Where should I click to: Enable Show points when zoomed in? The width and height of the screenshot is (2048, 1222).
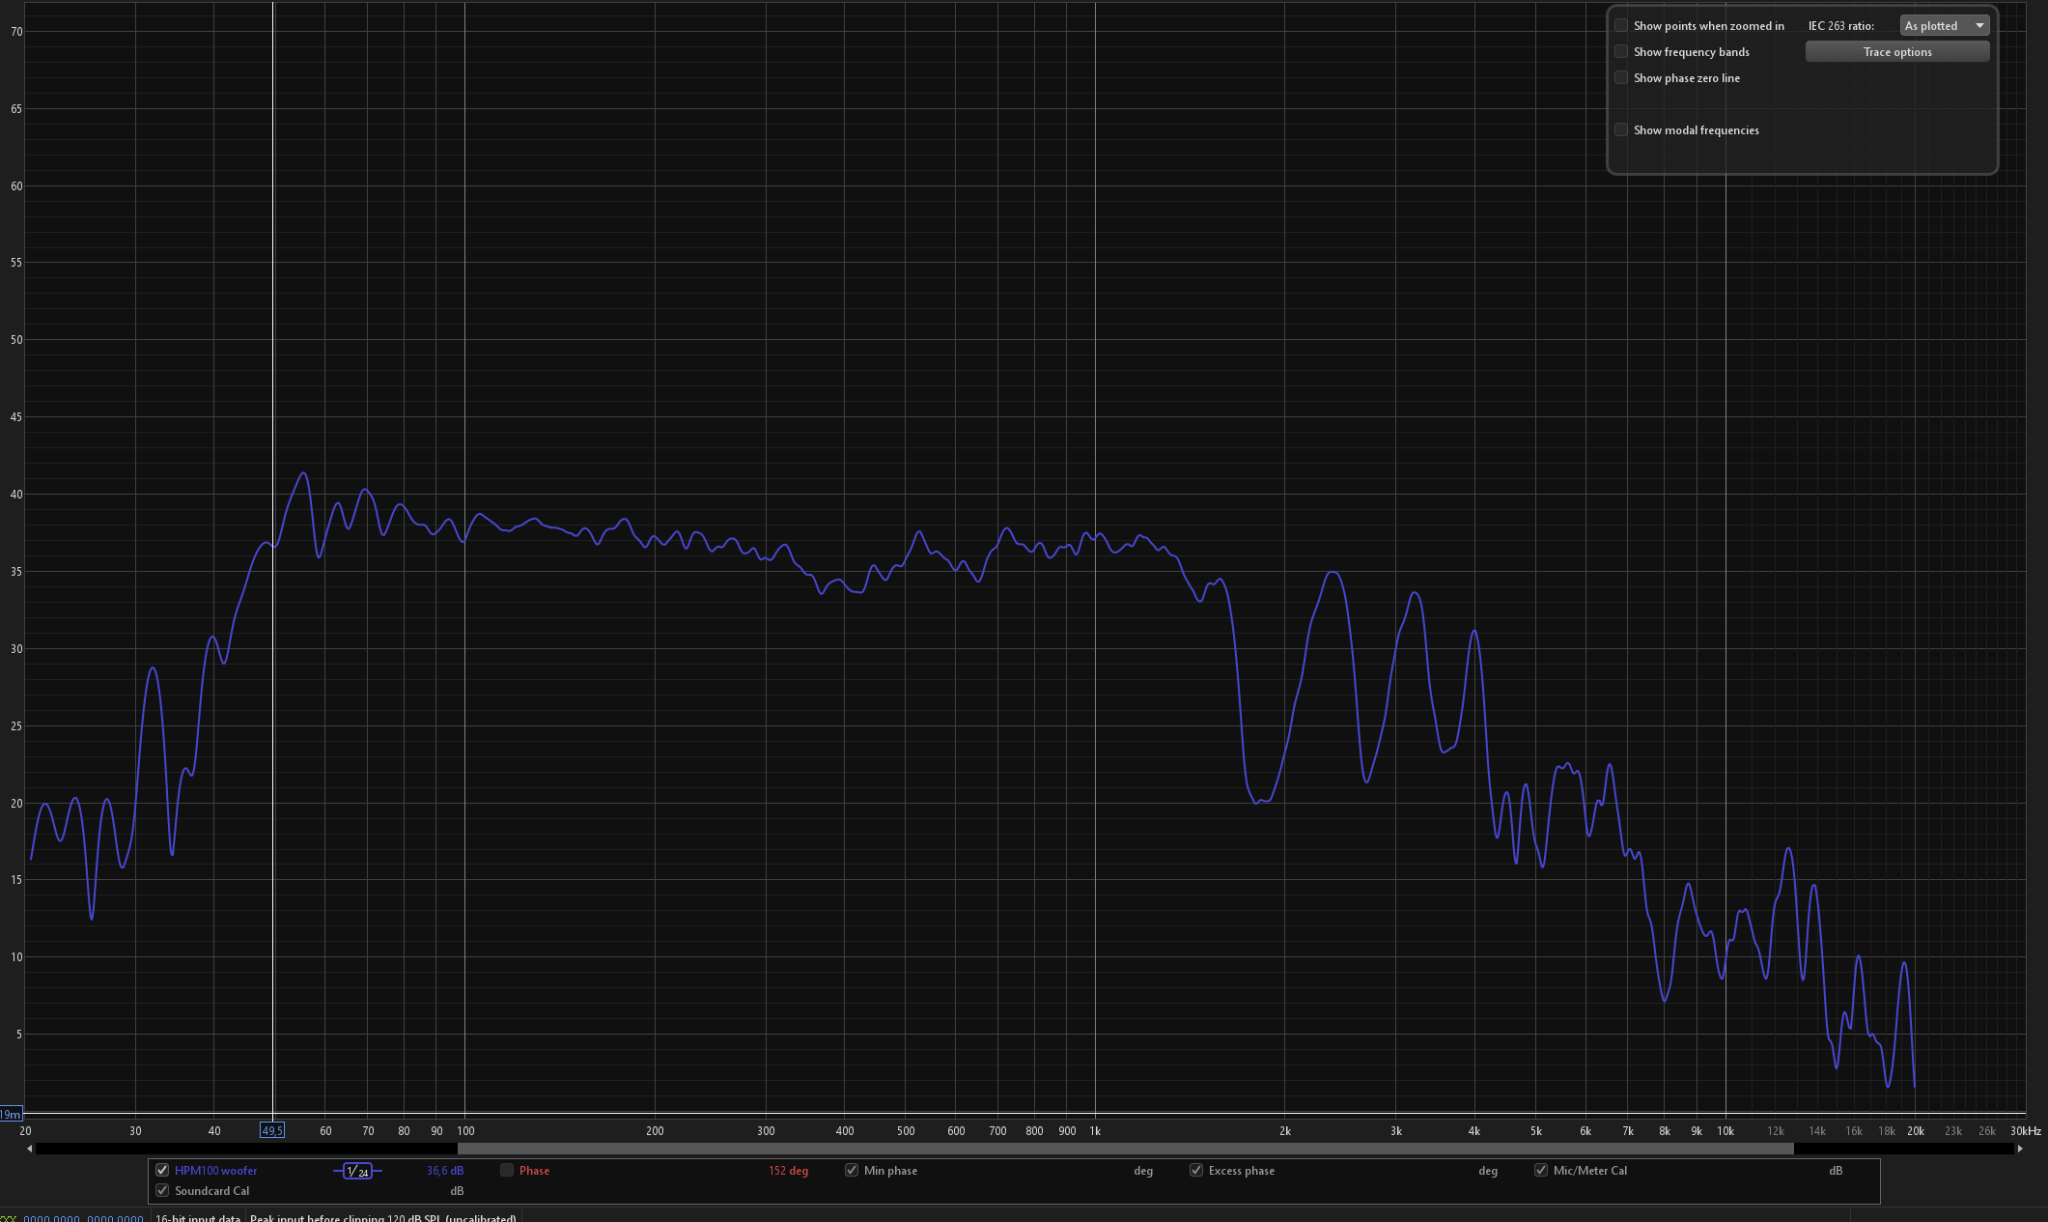pos(1621,26)
